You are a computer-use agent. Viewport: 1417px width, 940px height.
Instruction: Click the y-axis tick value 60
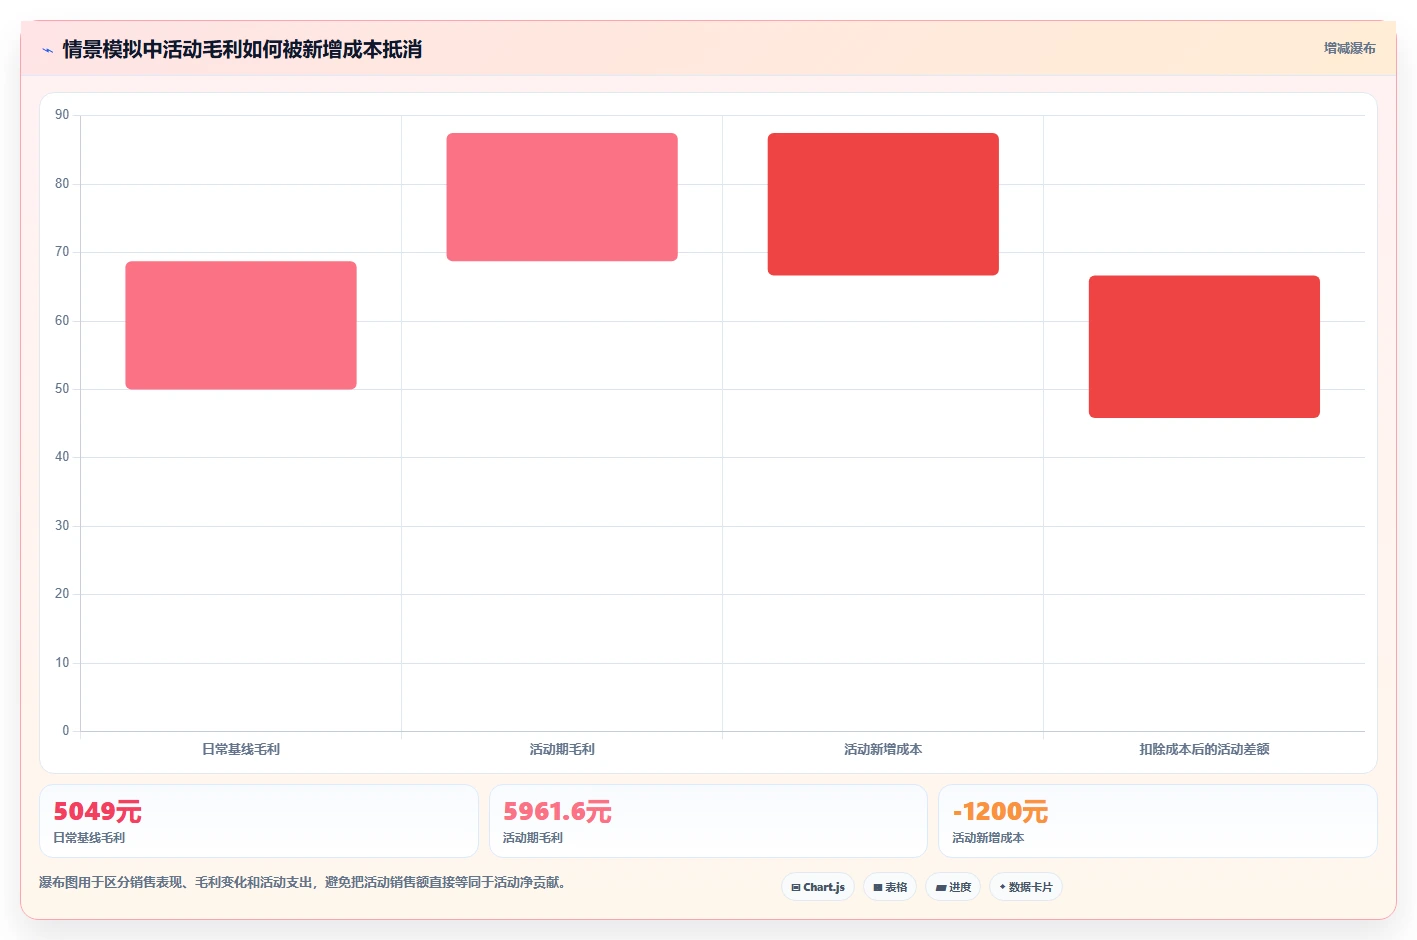click(62, 321)
